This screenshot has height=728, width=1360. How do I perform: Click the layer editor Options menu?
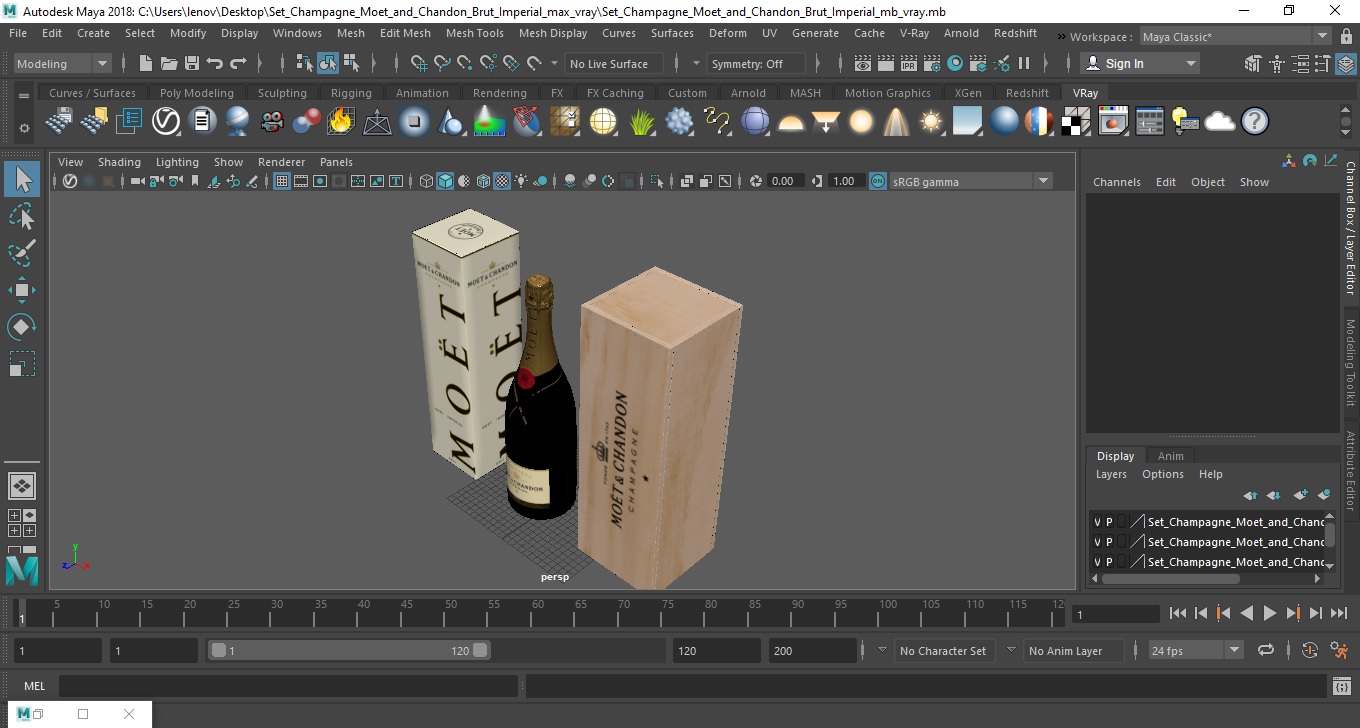coord(1162,474)
